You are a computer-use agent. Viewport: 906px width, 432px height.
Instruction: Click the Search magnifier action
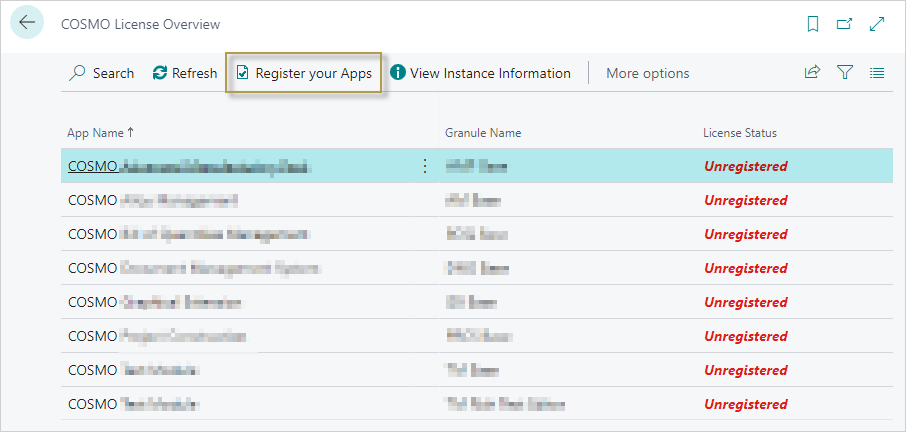tap(102, 73)
